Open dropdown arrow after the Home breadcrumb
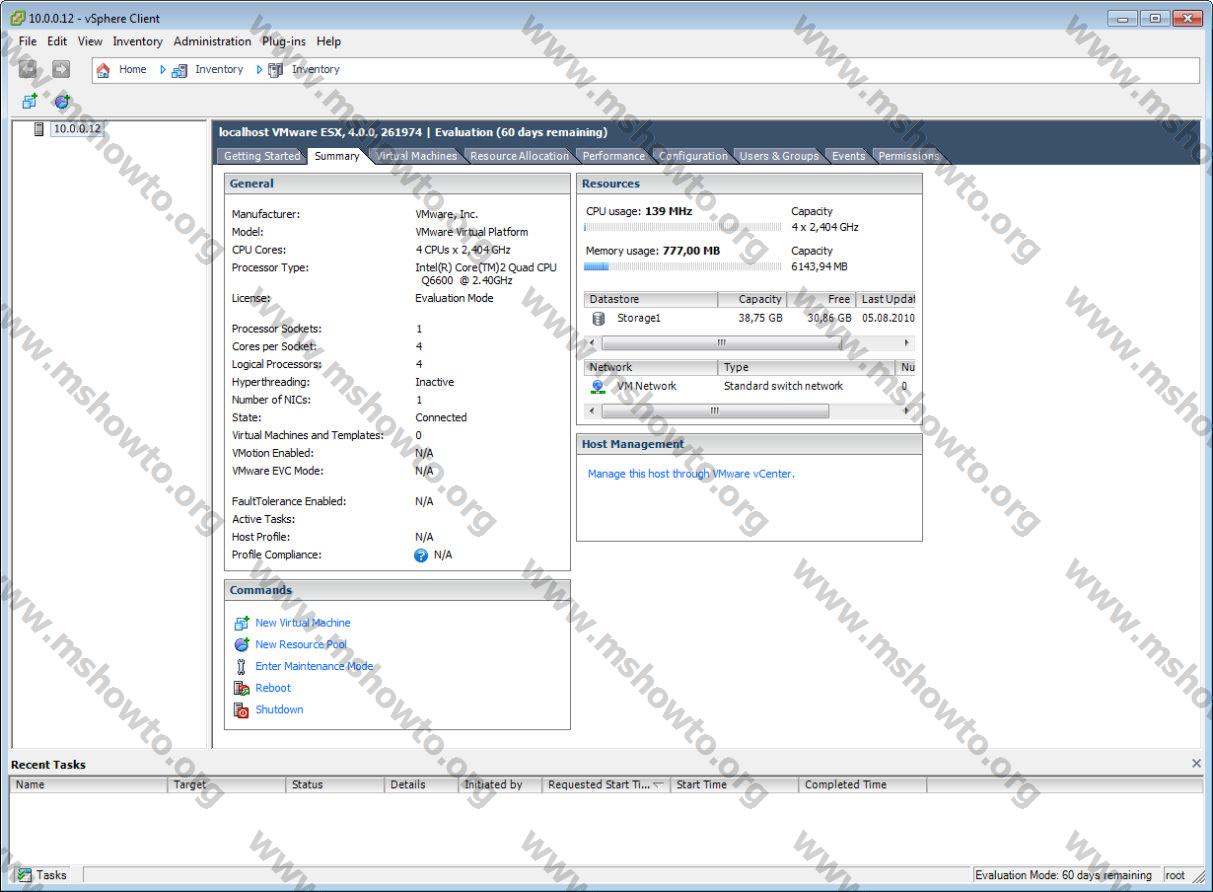1213x892 pixels. click(163, 70)
